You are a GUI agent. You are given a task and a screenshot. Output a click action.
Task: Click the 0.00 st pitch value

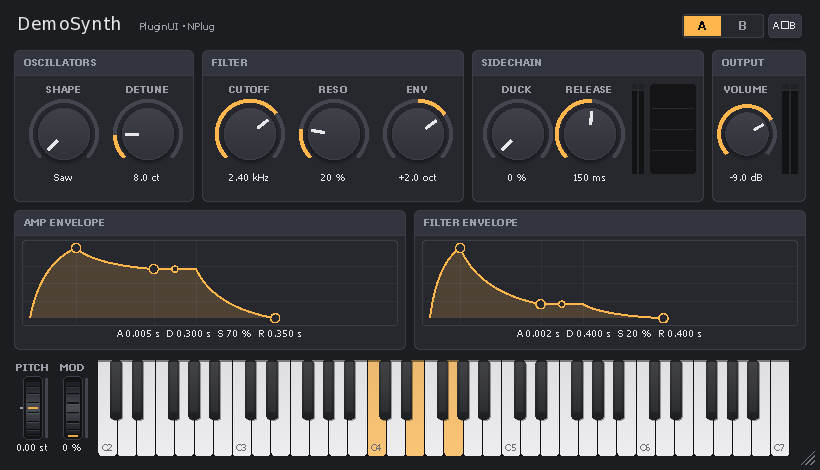tap(32, 448)
